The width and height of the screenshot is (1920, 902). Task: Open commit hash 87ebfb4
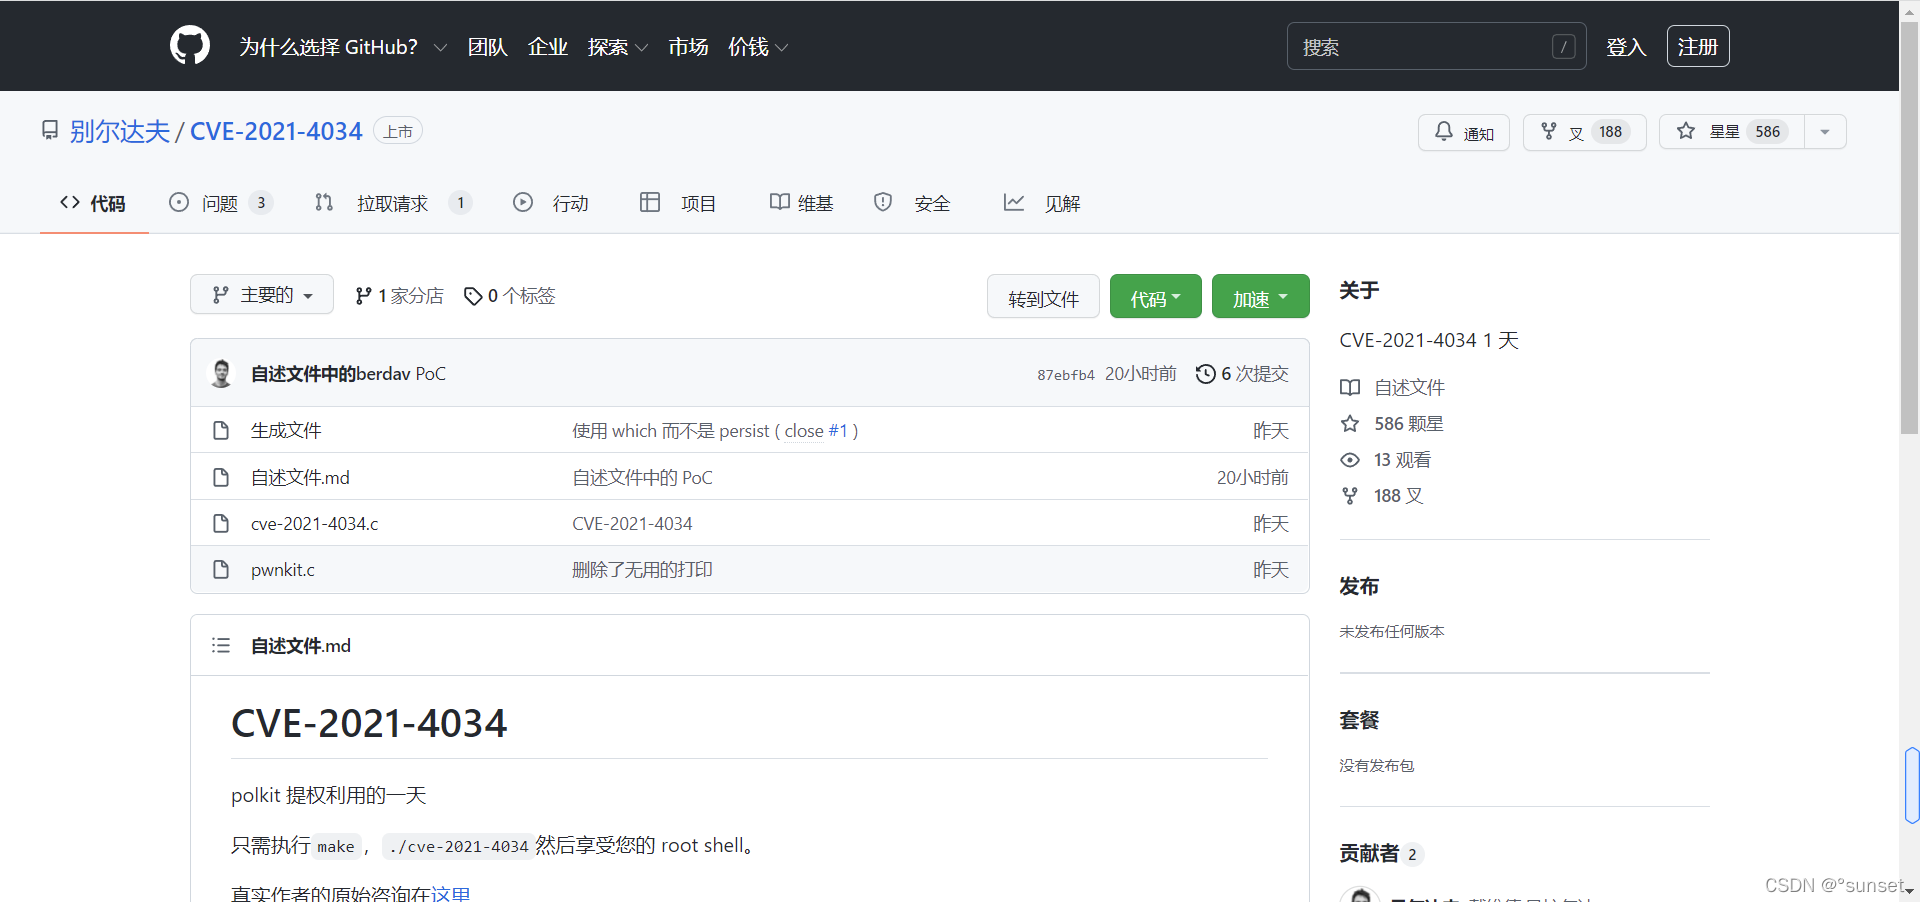point(1066,375)
